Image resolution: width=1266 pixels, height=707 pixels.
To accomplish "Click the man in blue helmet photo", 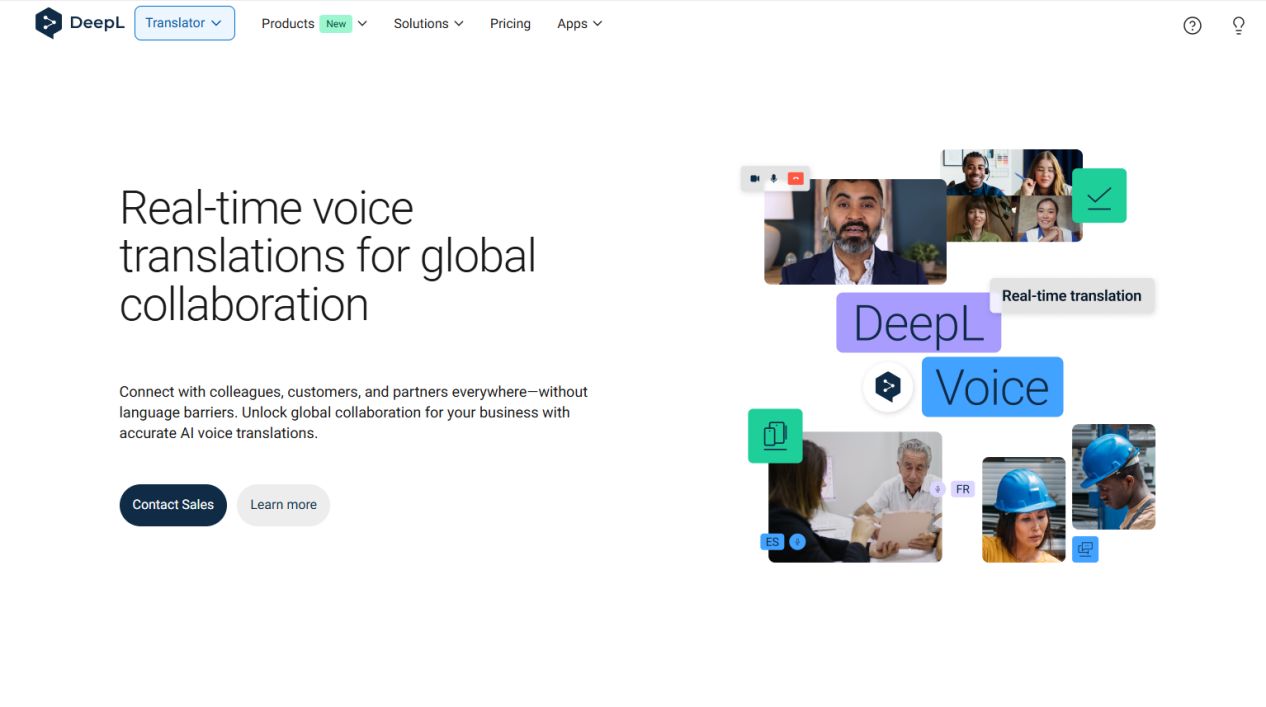I will [1113, 477].
